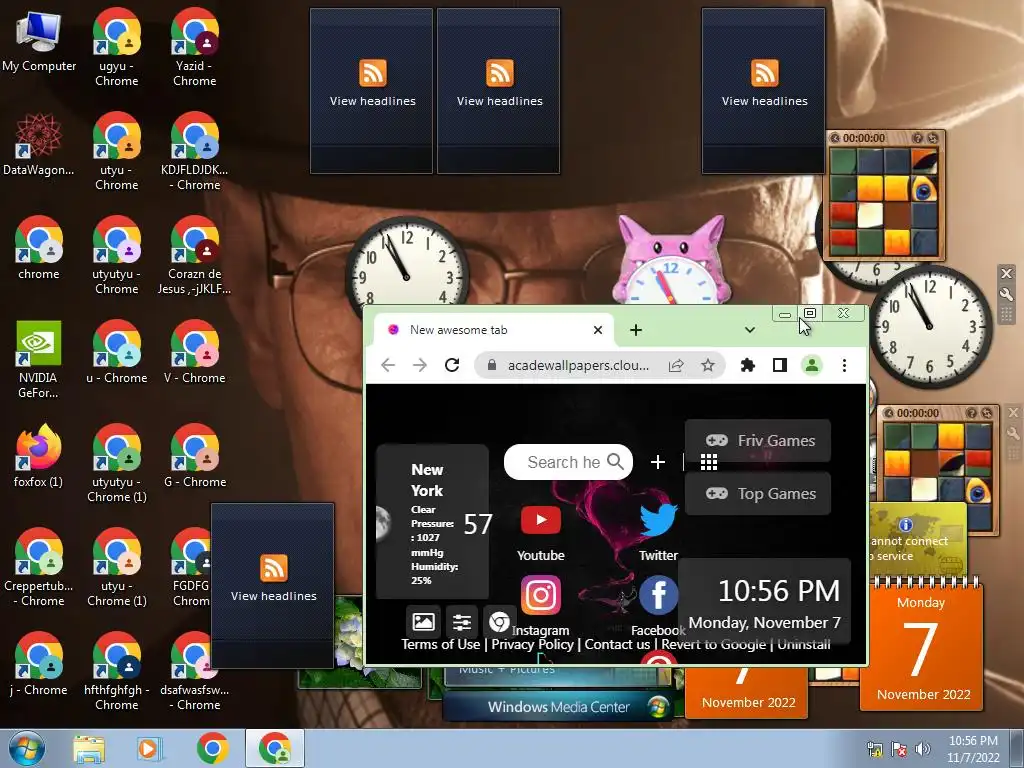Open the Yazid - Chrome shortcut
The image size is (1024, 768).
[x=195, y=47]
